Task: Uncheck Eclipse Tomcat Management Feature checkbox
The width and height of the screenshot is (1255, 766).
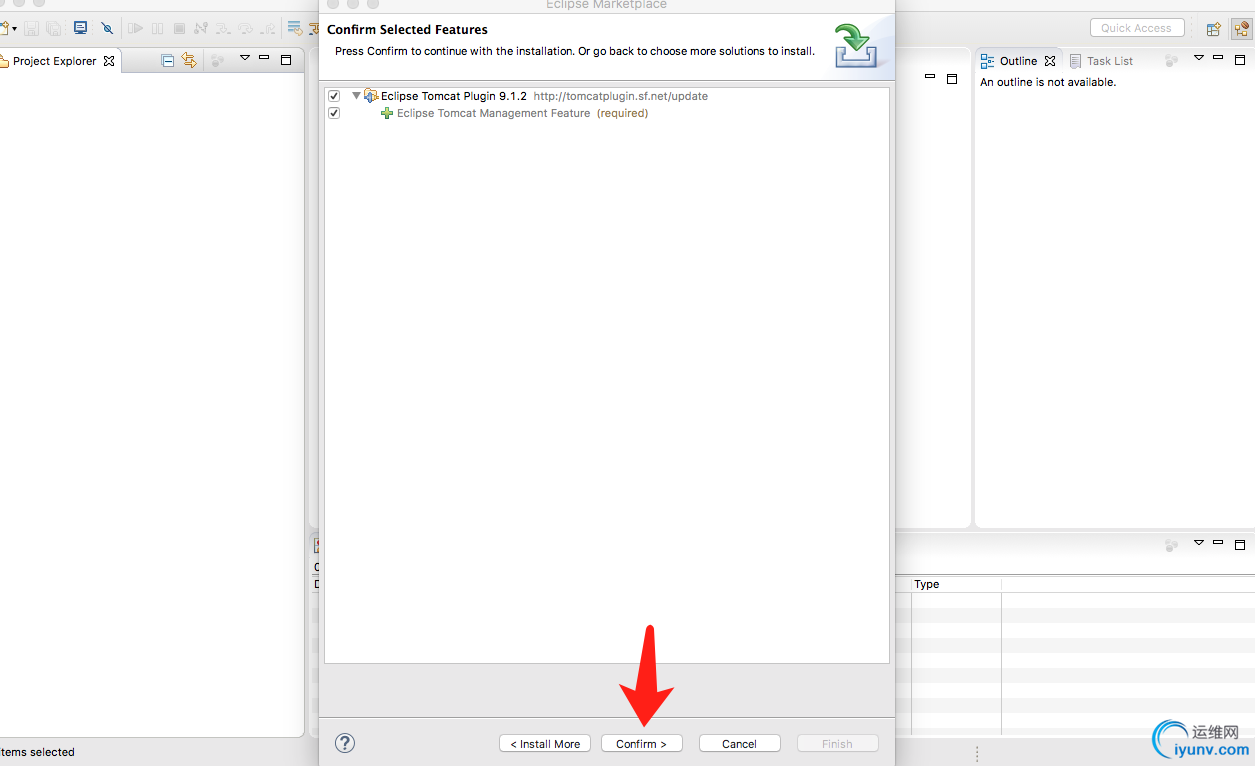Action: 334,113
